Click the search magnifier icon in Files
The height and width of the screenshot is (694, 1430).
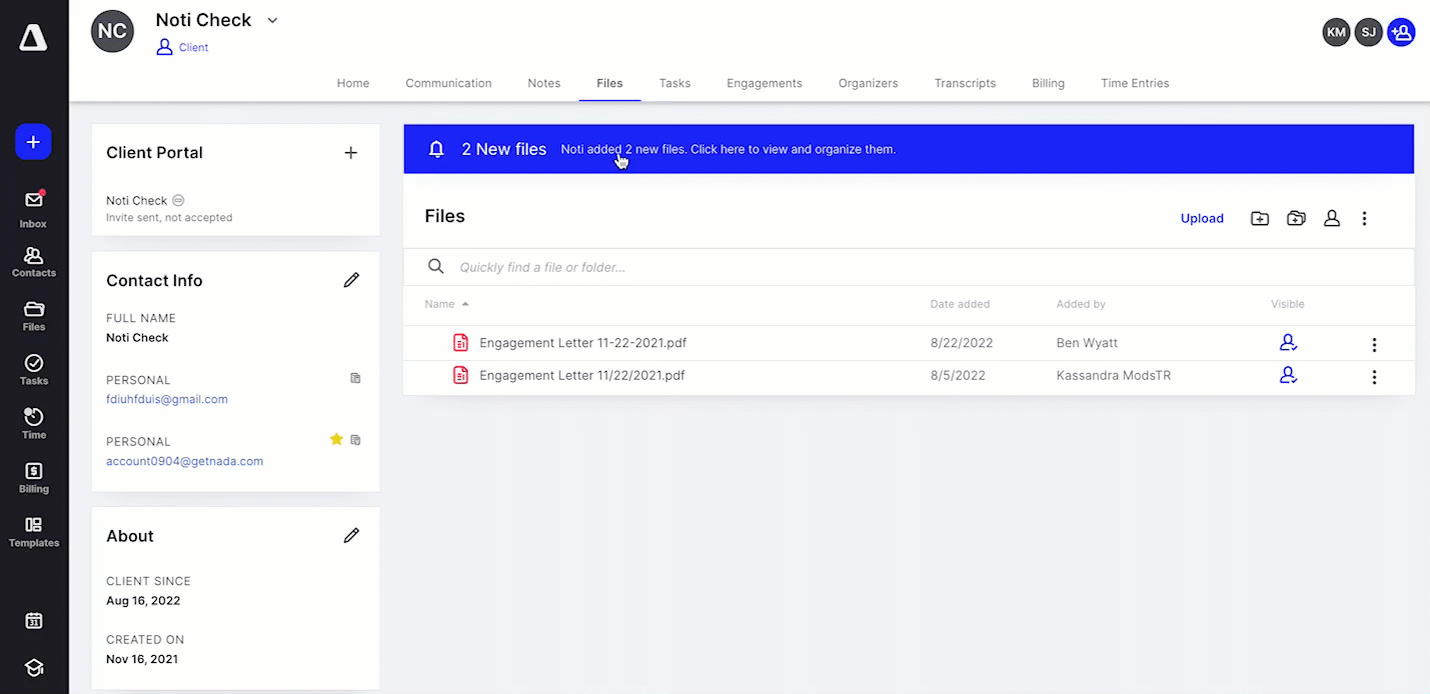[436, 266]
